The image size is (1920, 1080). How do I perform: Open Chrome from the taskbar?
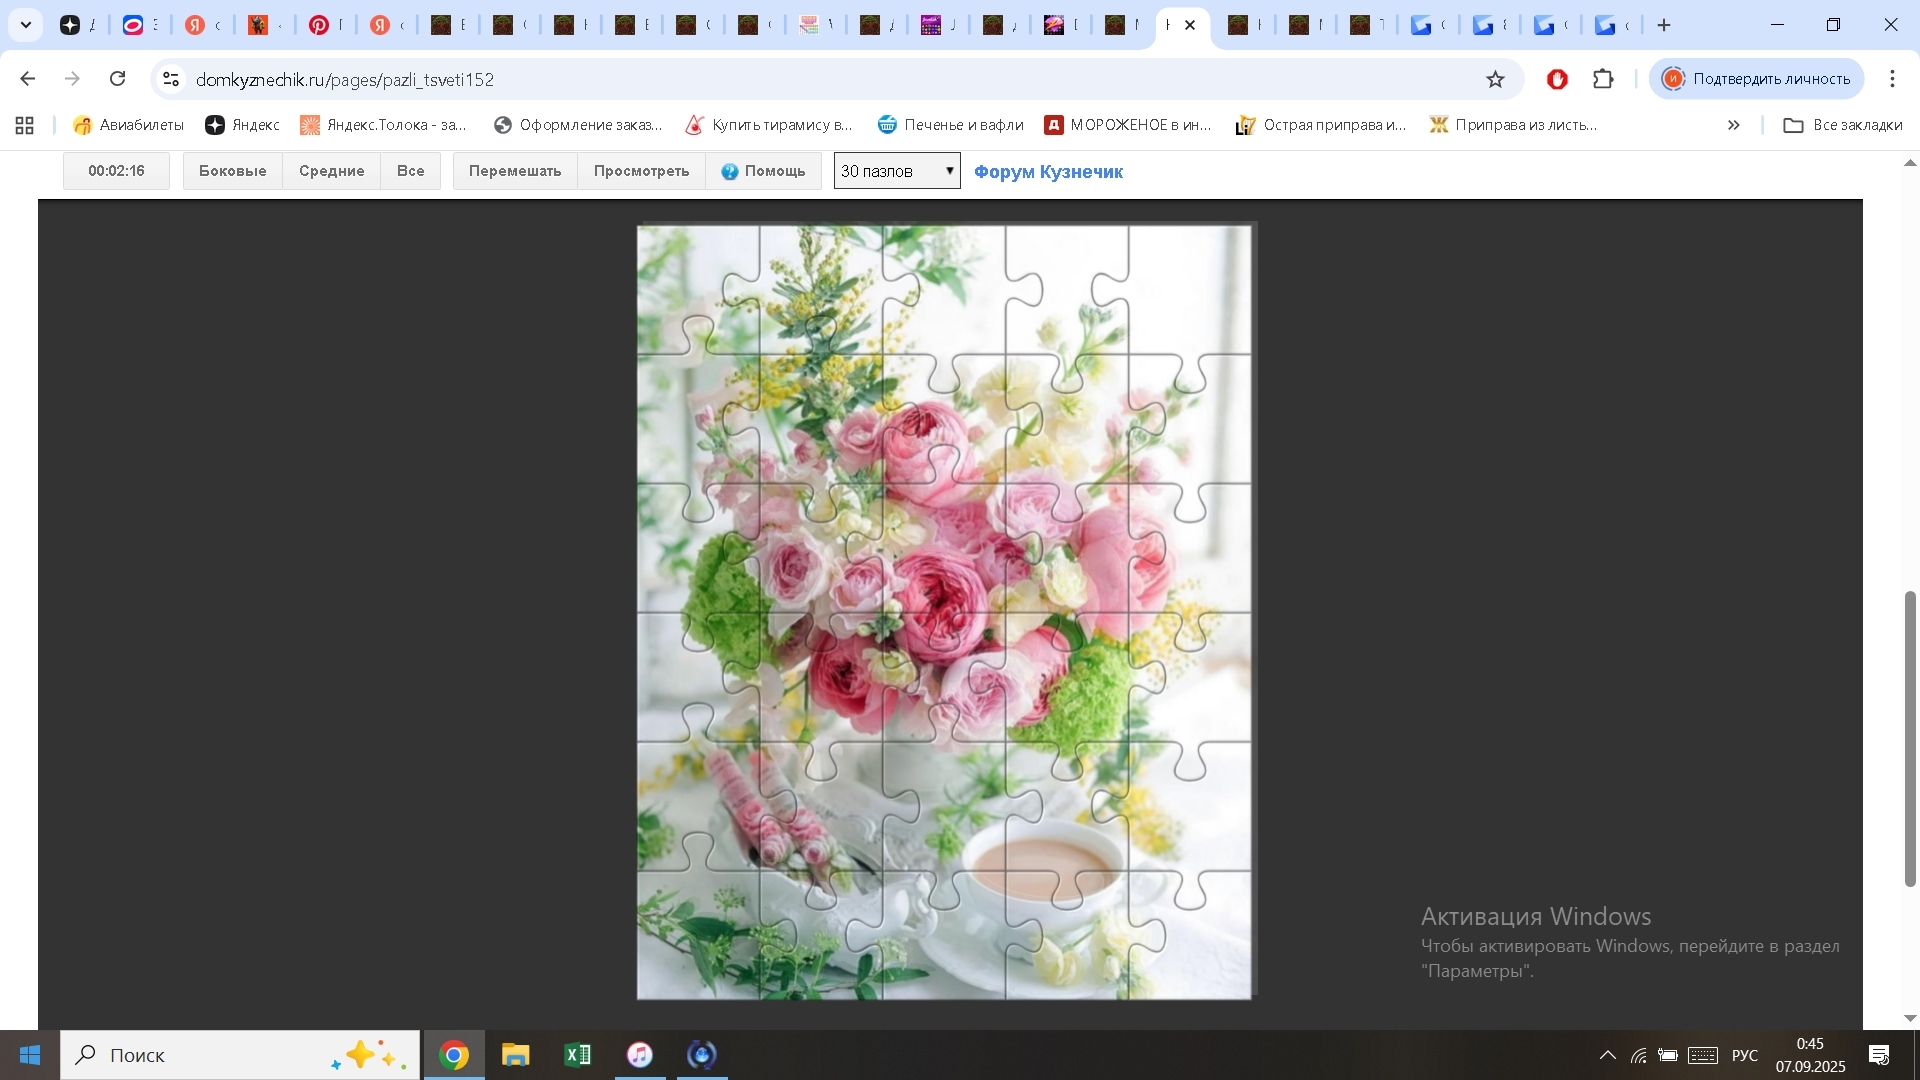pos(454,1055)
